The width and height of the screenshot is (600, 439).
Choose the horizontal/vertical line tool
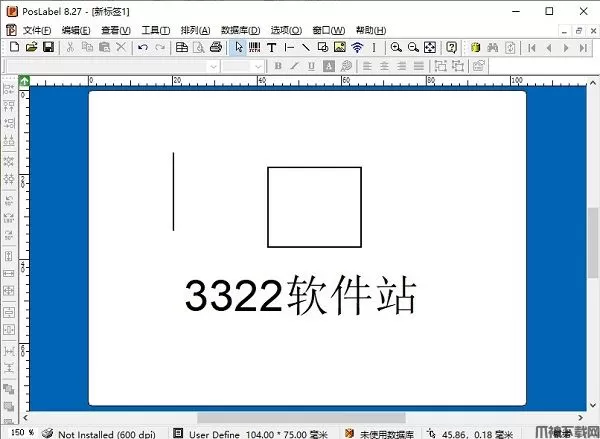(x=289, y=47)
